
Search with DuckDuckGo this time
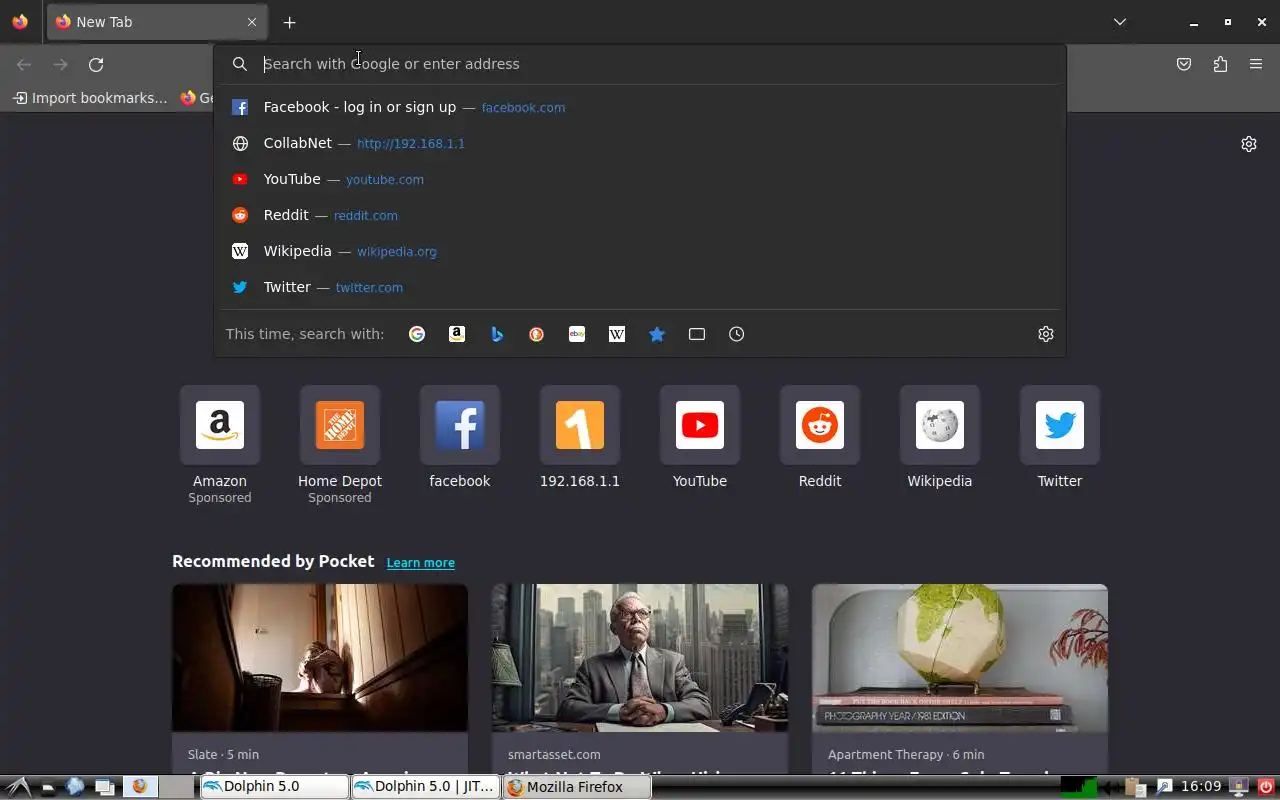pos(537,334)
